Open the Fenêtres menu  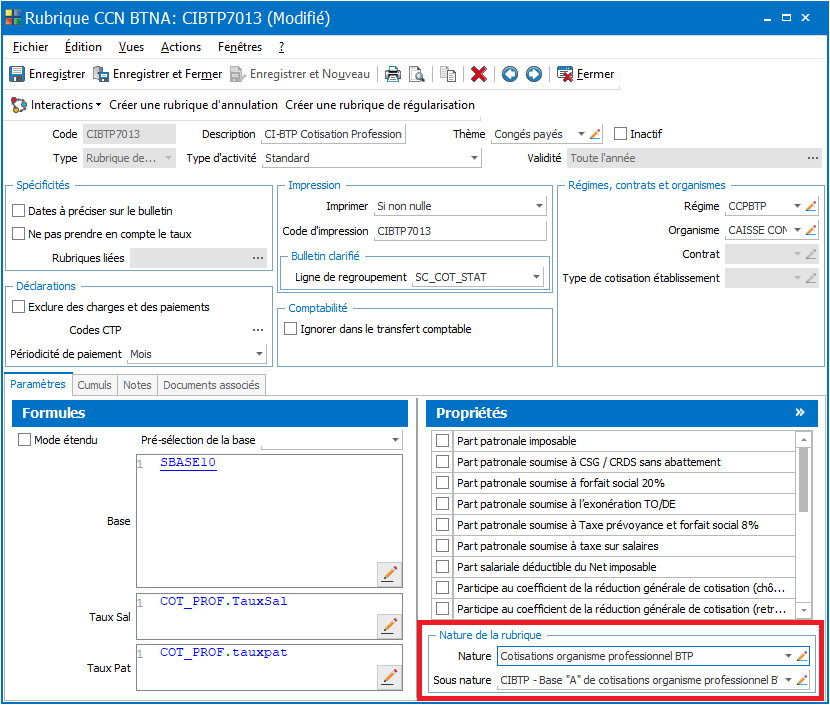pyautogui.click(x=240, y=47)
